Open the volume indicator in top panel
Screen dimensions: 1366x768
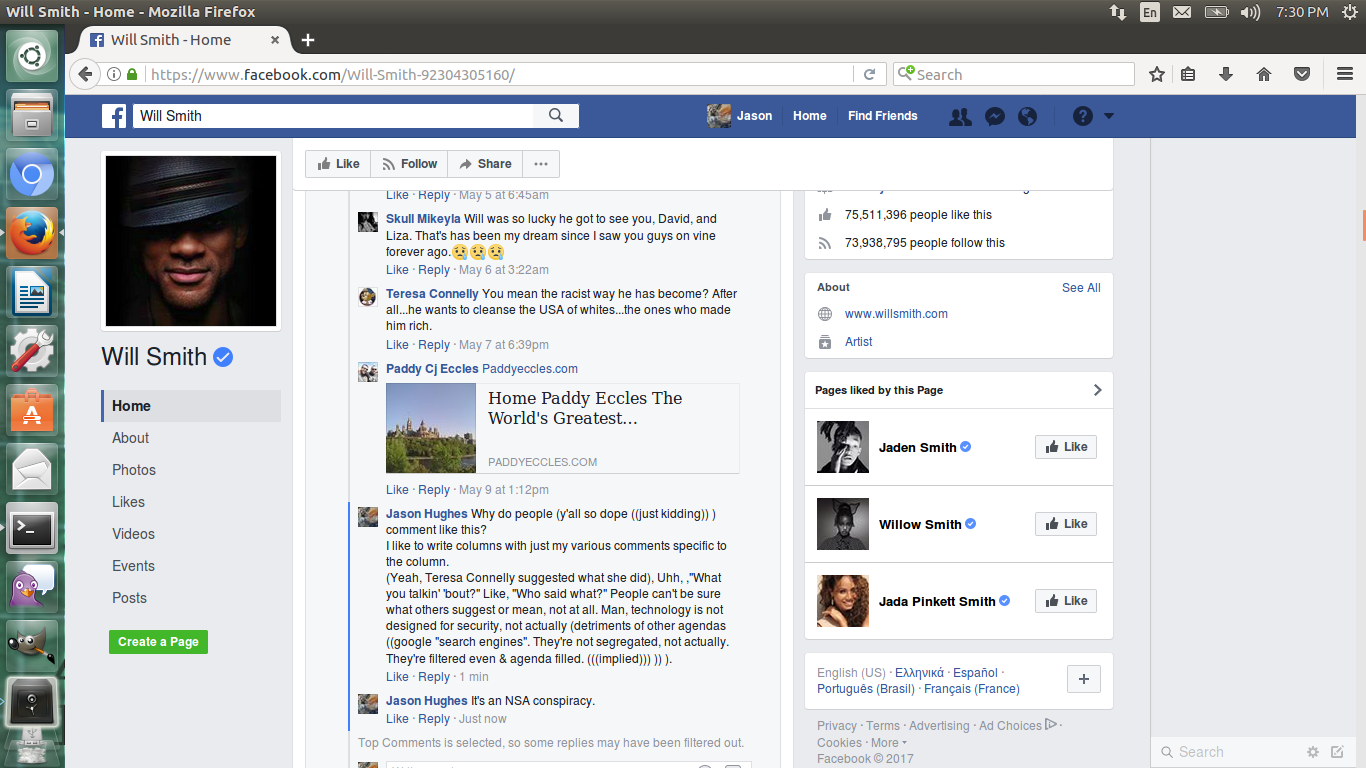click(x=1250, y=12)
